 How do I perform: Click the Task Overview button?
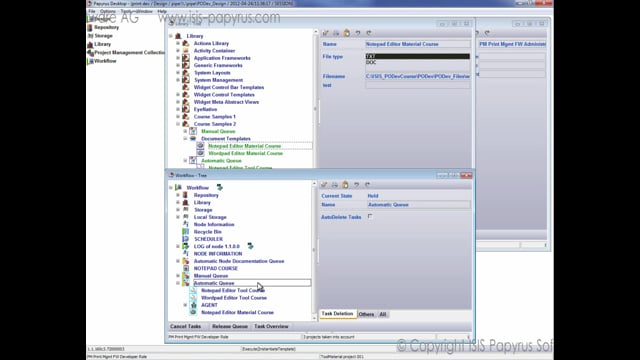click(271, 327)
